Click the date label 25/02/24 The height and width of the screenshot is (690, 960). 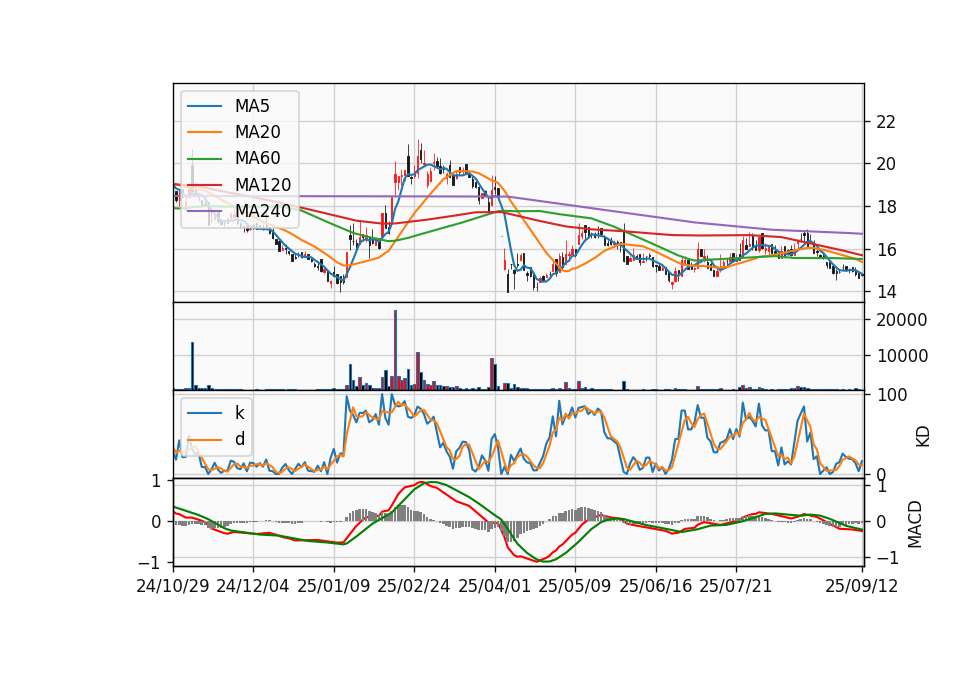pos(414,586)
